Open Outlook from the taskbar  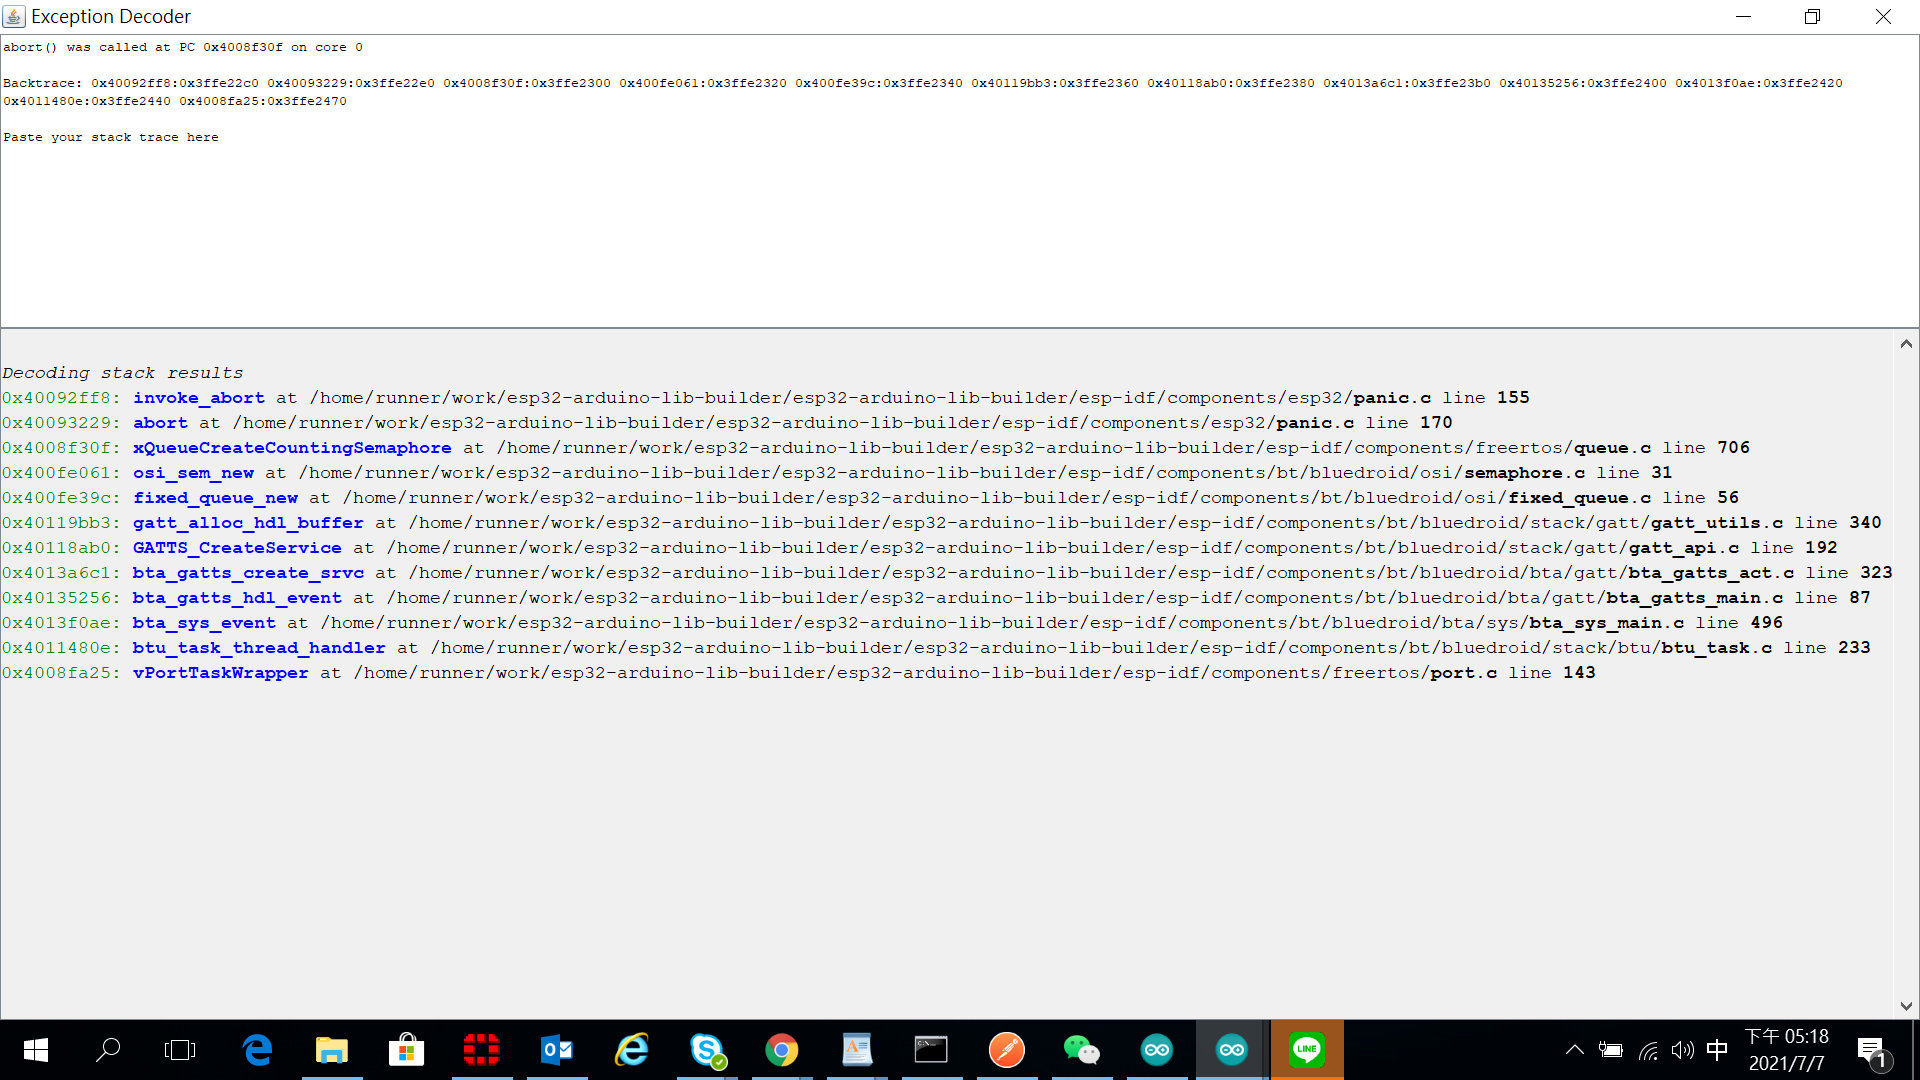[x=557, y=1050]
